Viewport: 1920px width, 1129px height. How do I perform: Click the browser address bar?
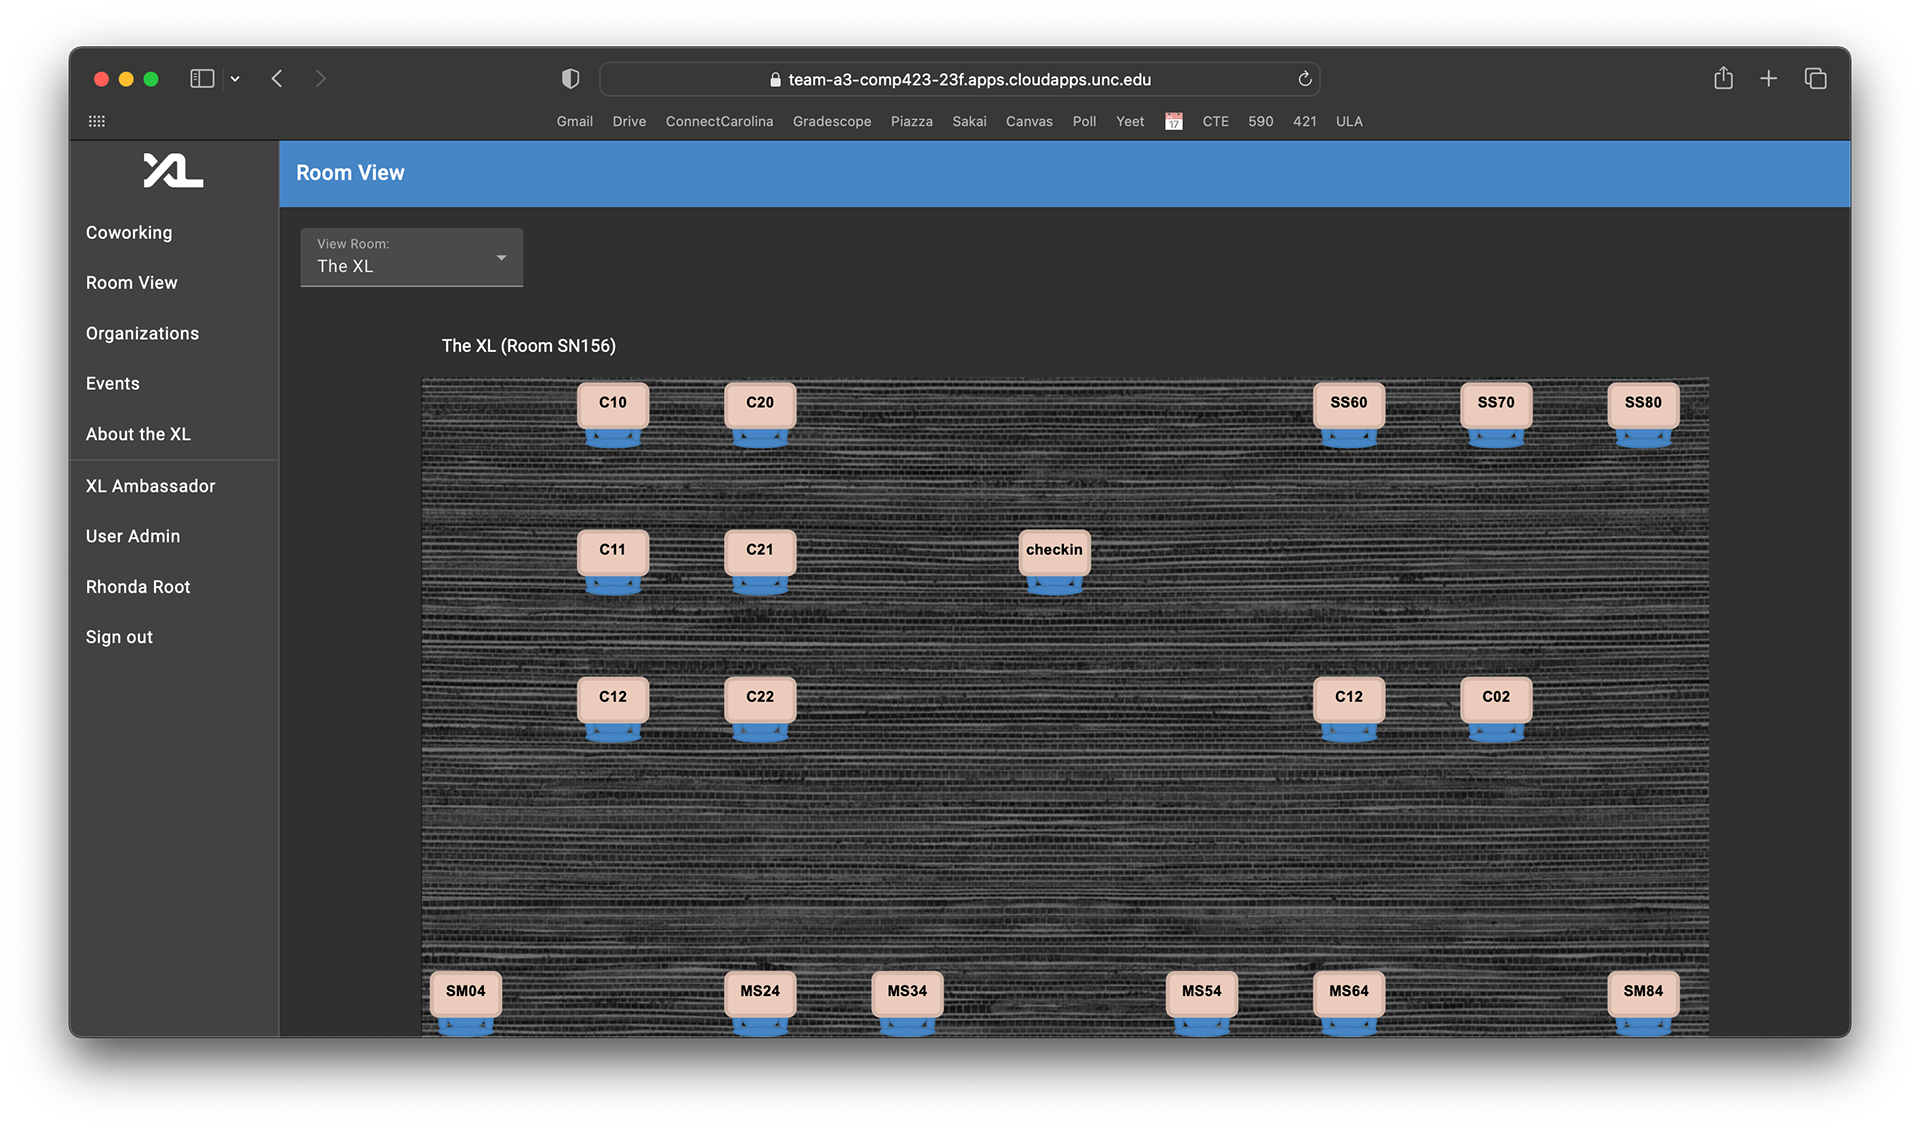click(960, 79)
